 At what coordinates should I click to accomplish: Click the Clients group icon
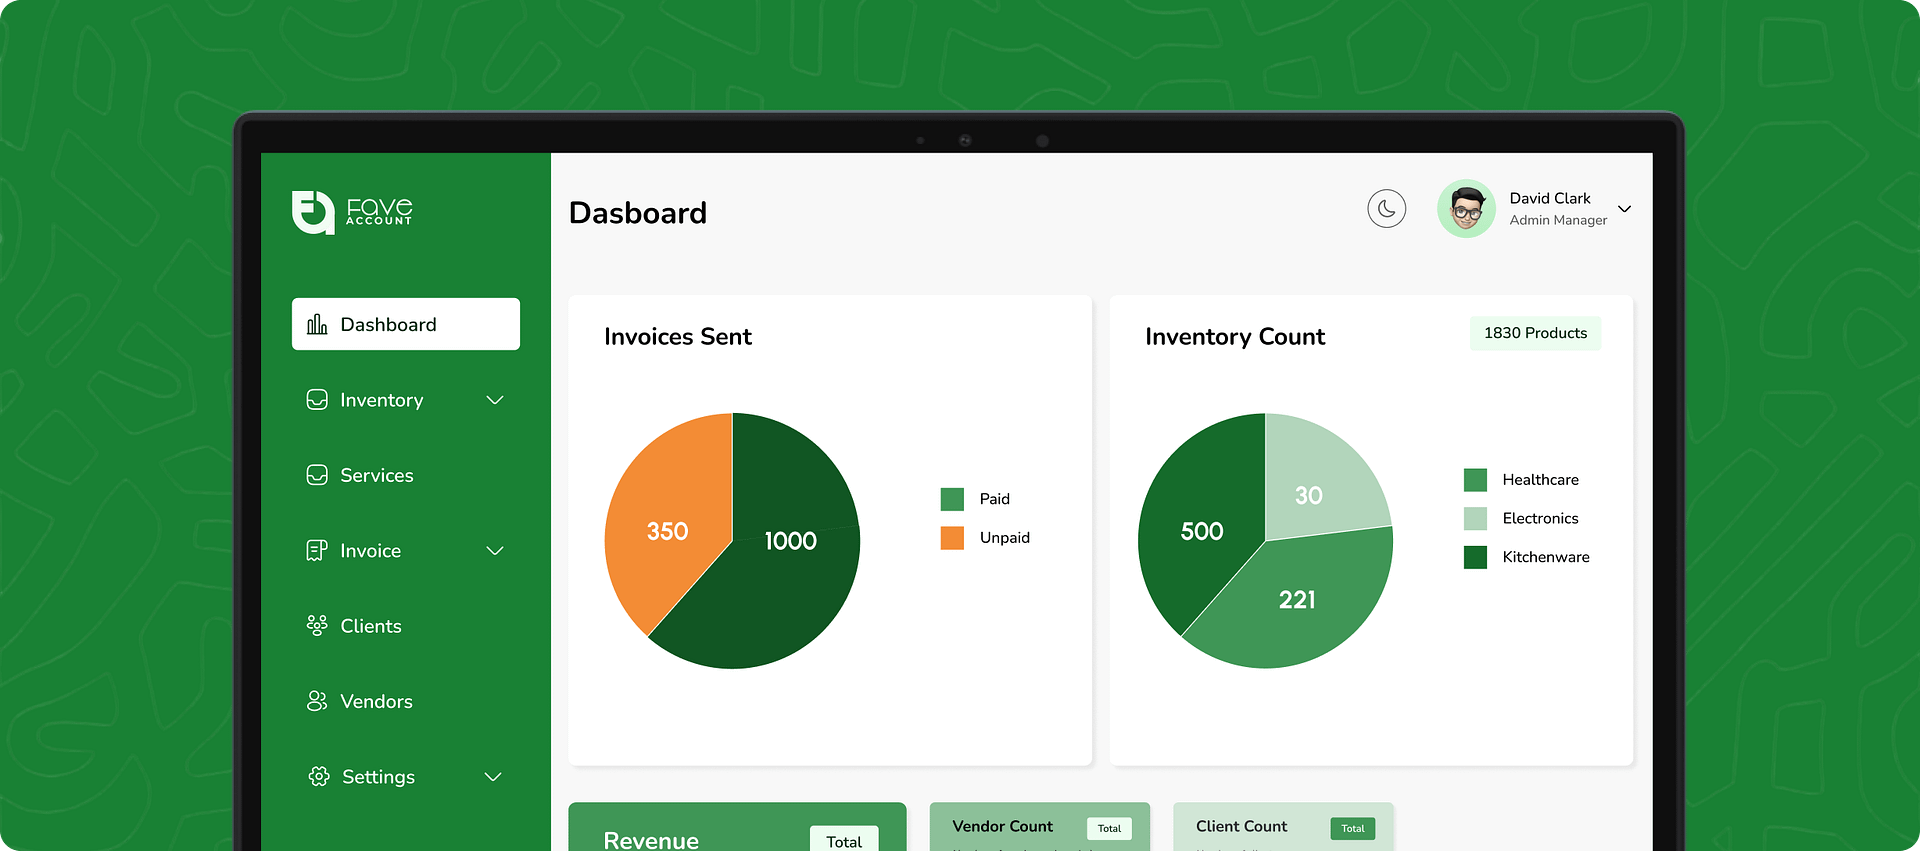click(317, 626)
